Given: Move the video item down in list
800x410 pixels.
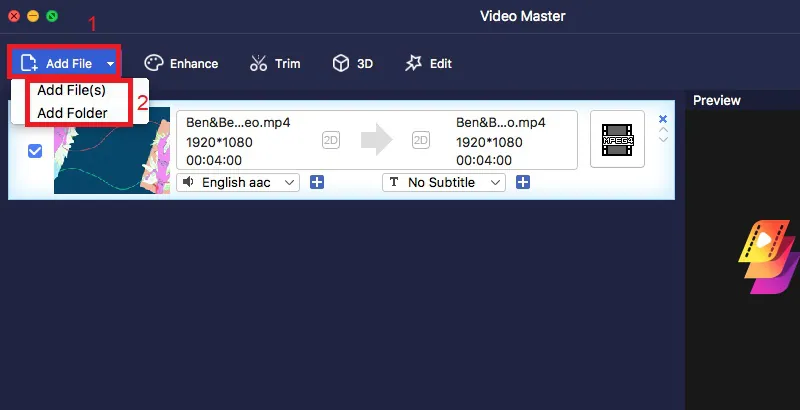Looking at the screenshot, I should click(663, 139).
